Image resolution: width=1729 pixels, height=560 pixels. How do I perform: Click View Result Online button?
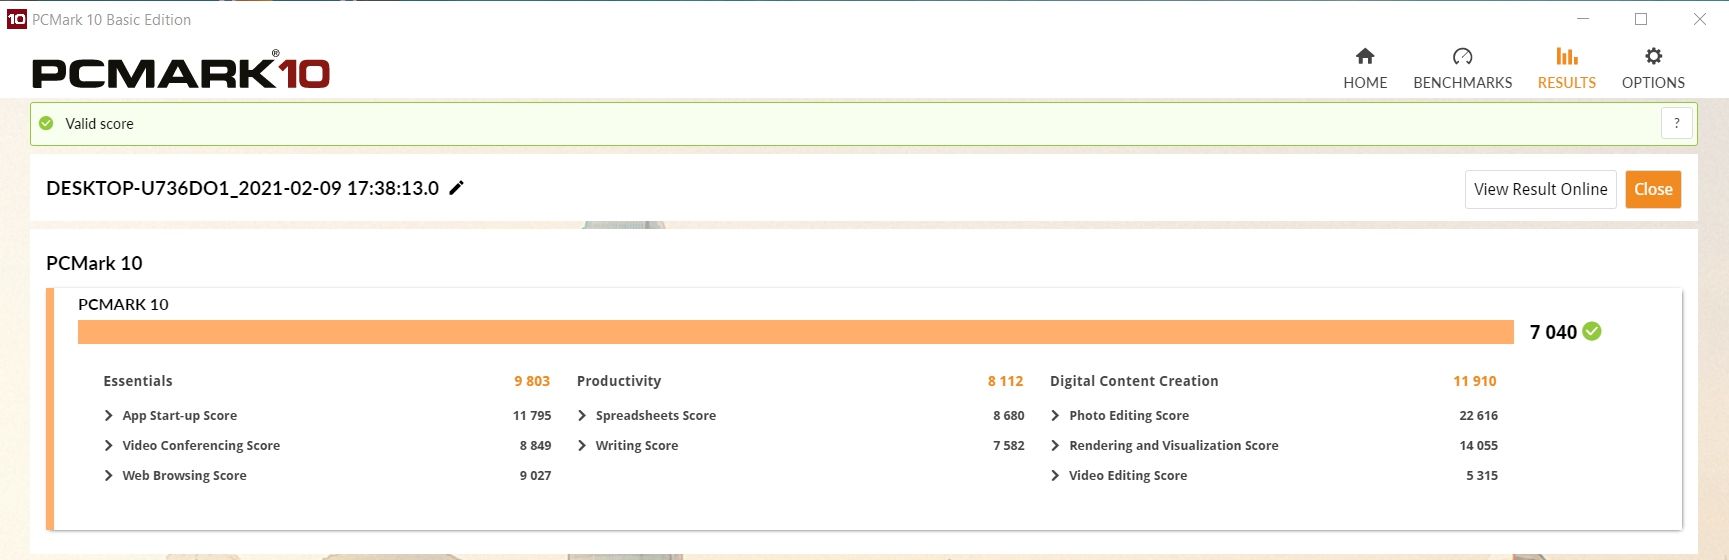(1540, 189)
